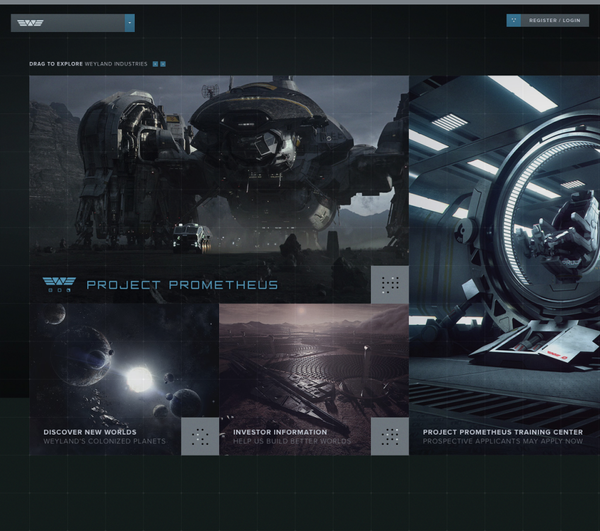Screen dimensions: 600x531
Task: Open the Discover New Worlds planets tile
Action: tap(124, 379)
